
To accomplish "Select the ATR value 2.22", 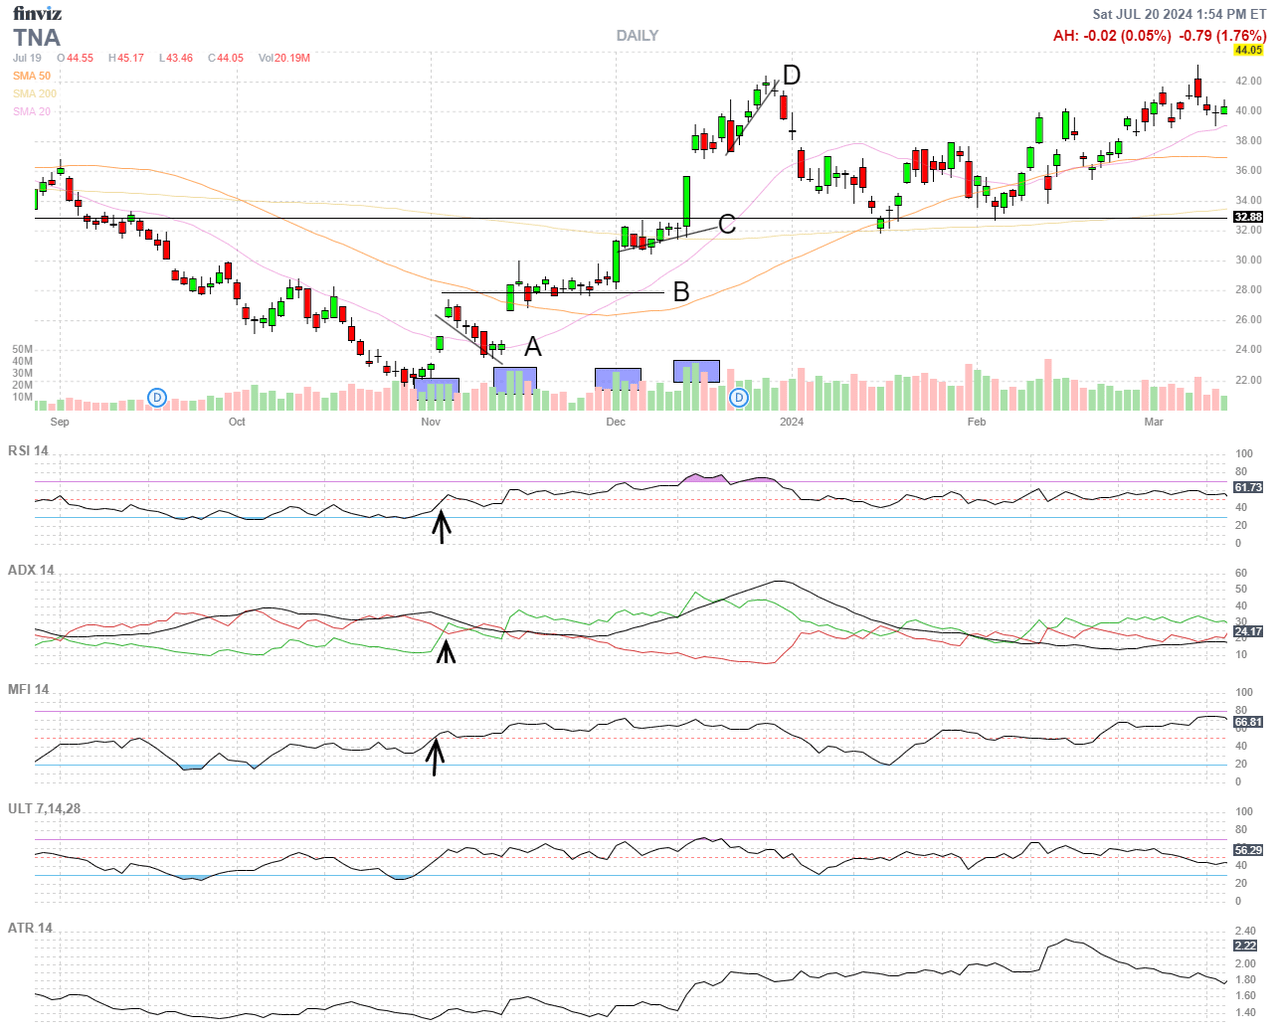I will (x=1245, y=945).
